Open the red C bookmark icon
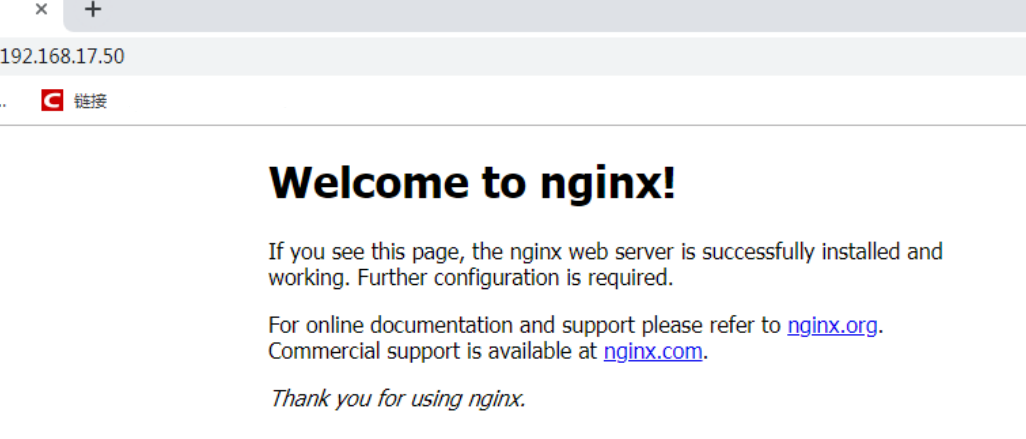This screenshot has height=439, width=1026. tap(52, 101)
